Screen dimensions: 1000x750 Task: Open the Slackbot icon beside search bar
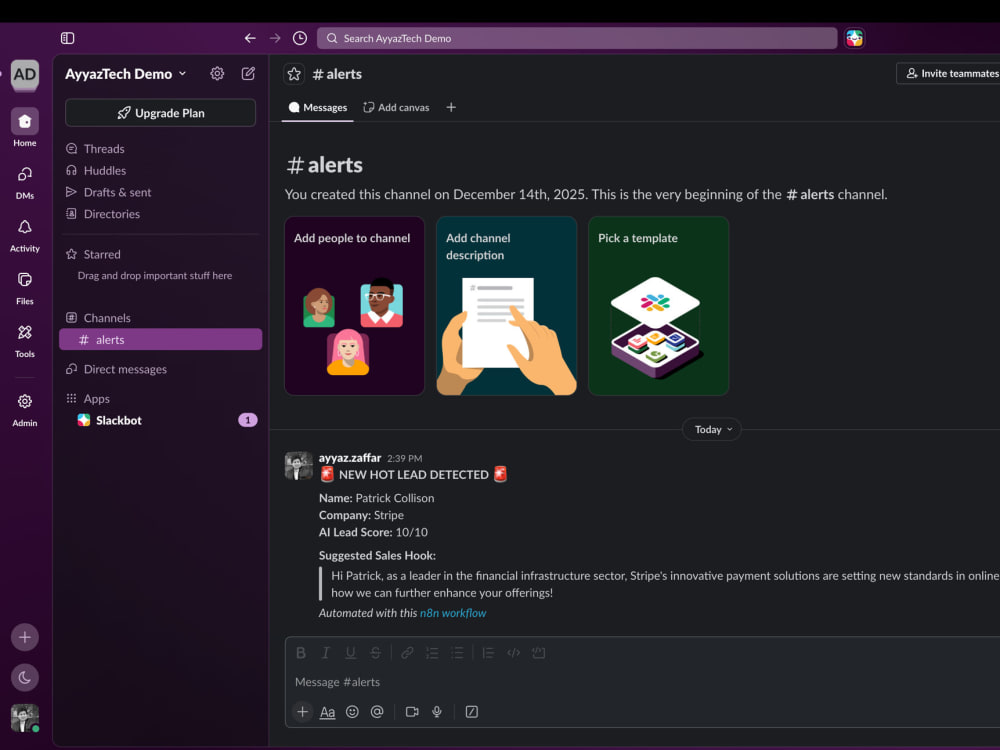[855, 38]
